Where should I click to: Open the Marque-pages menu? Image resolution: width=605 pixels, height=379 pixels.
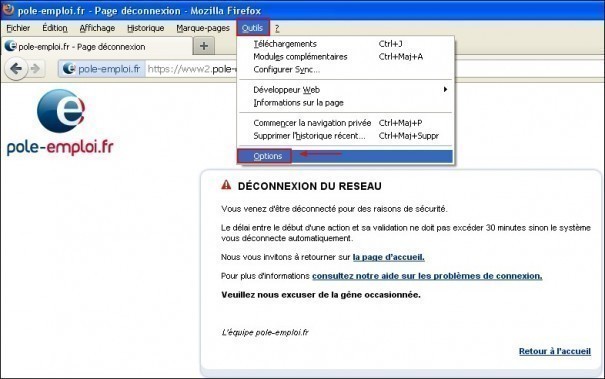tap(203, 28)
